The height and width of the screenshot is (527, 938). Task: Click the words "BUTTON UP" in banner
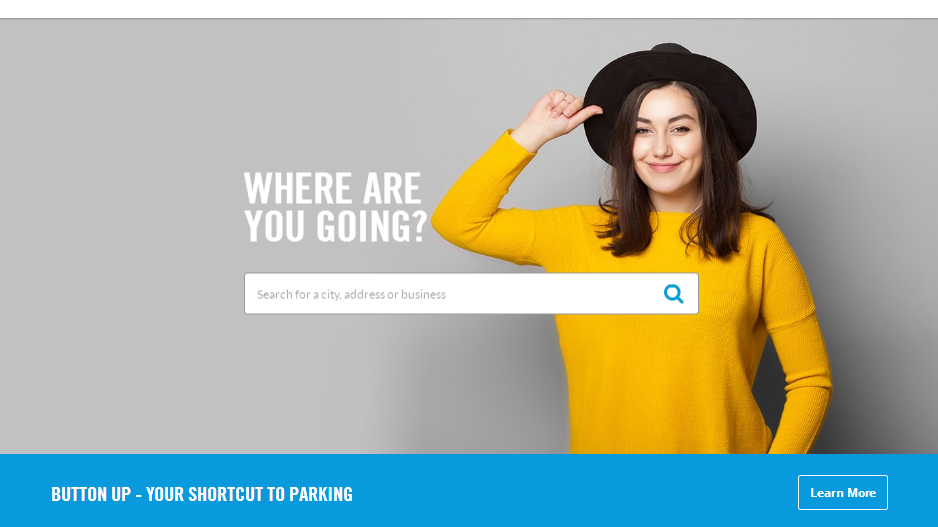(x=91, y=494)
